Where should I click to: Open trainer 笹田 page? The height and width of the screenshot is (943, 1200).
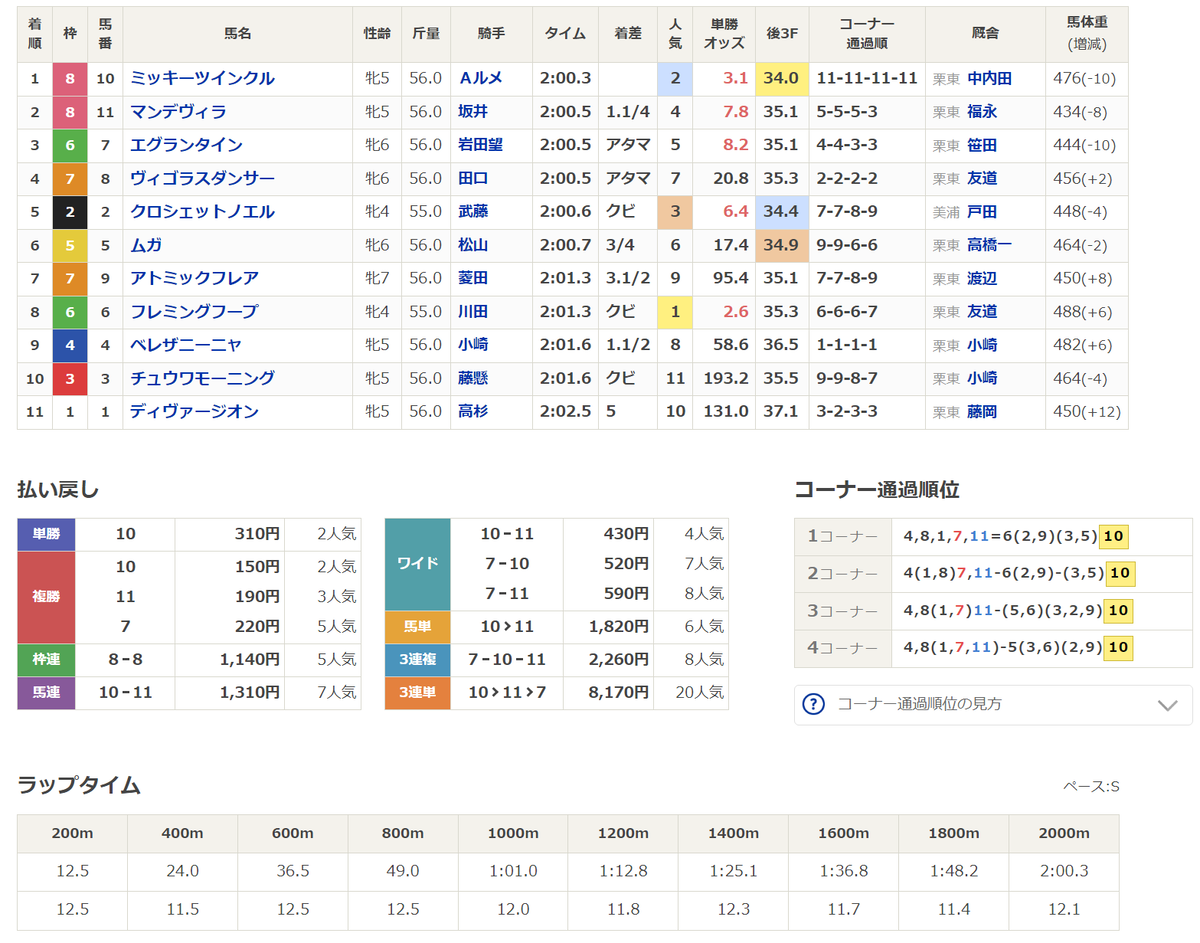982,145
